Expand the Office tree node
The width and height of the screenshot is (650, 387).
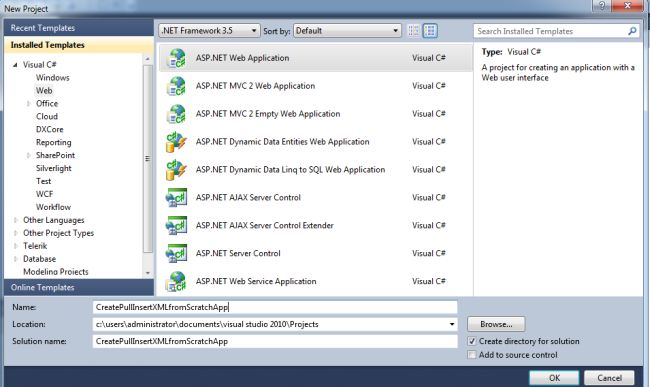point(29,104)
